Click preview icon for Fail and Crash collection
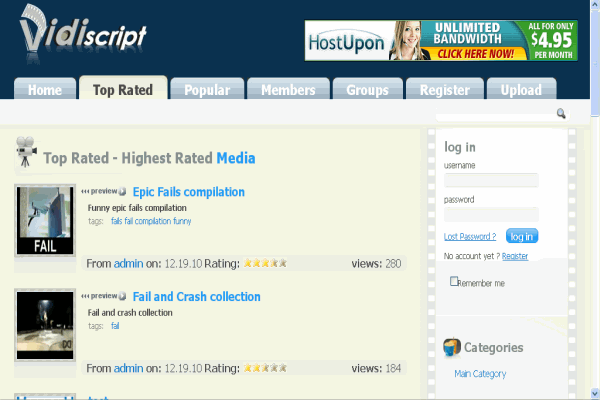This screenshot has width=600, height=400. point(103,297)
